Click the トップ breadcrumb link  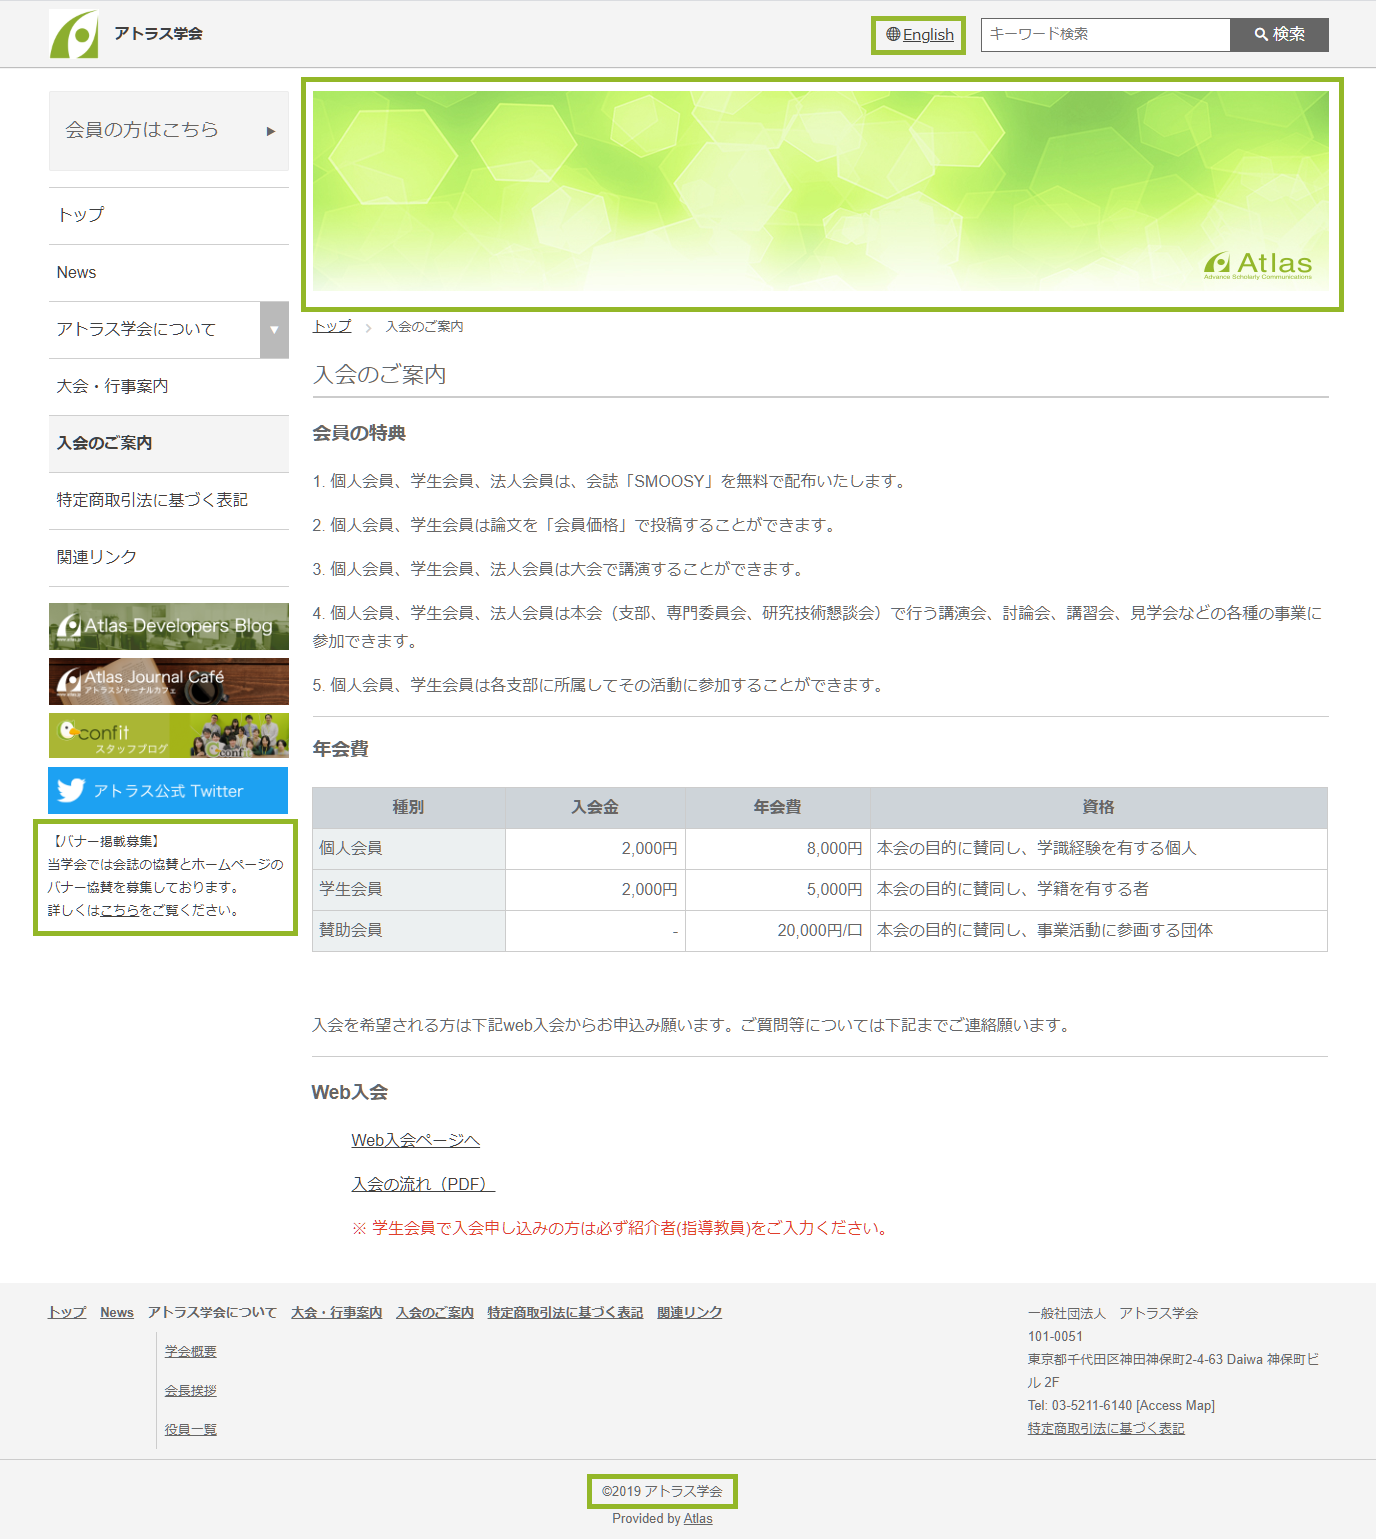coord(332,327)
